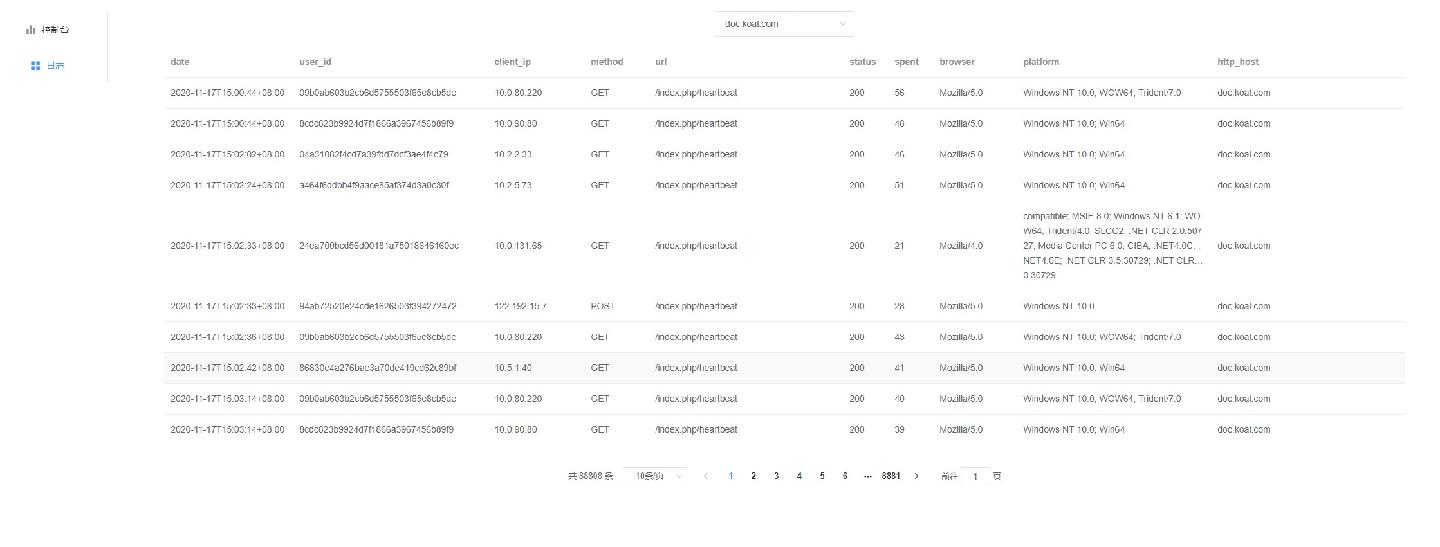Screen dimensions: 1440x547
Task: Select the row with client IP 10.5.1.42
Action: (784, 368)
